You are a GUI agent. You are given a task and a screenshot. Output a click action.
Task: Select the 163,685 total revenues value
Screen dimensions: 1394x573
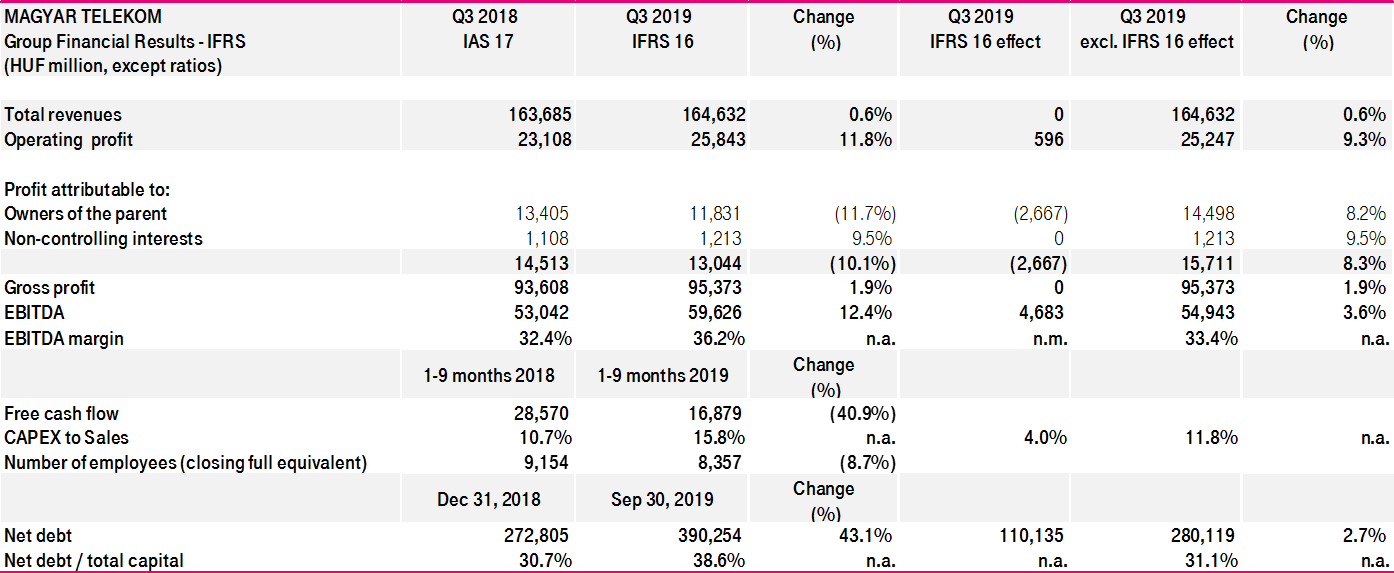(x=540, y=115)
